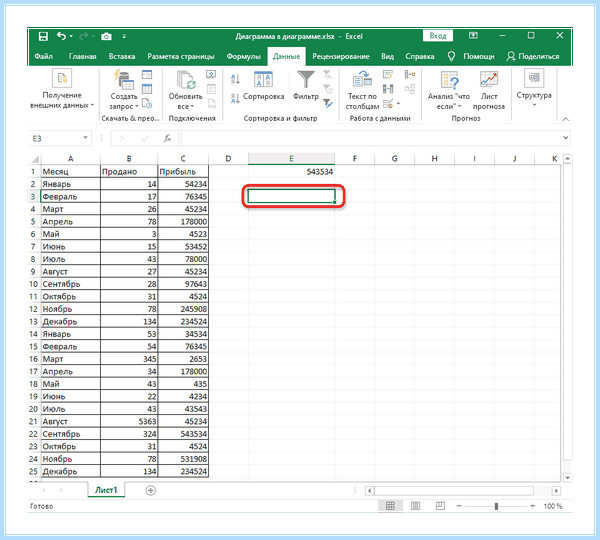
Task: Click zoom out minus button
Action: pos(459,506)
